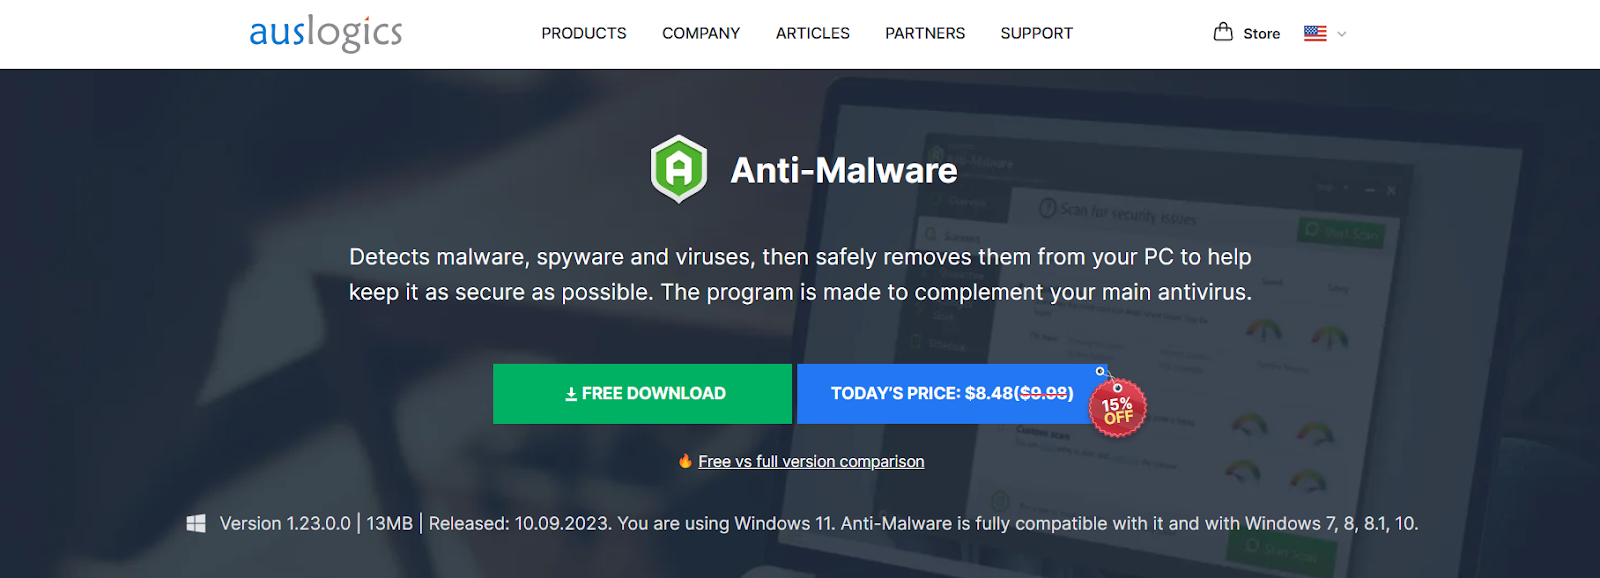Expand the language dropdown chevron
This screenshot has width=1600, height=578.
(x=1342, y=34)
